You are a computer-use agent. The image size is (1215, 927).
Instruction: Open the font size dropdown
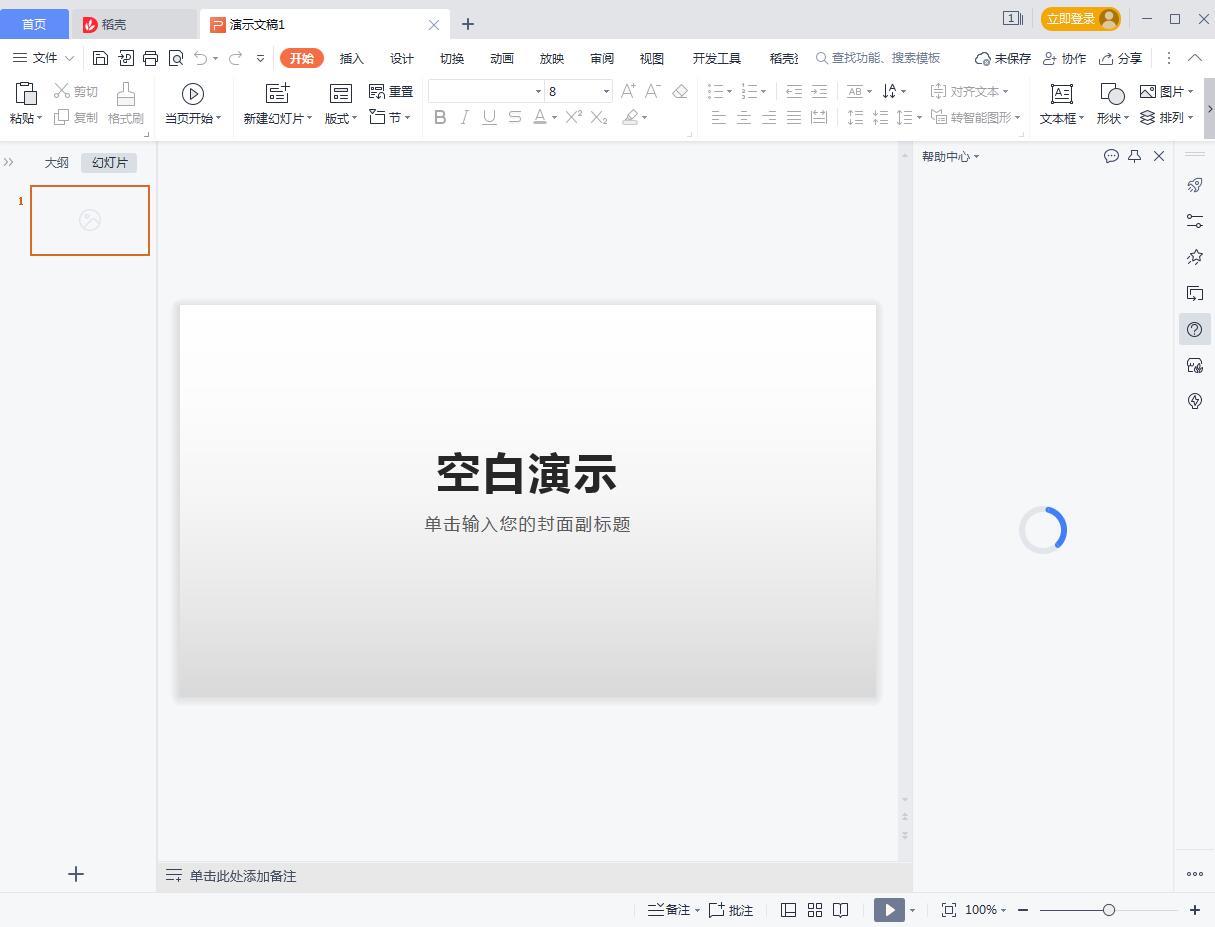pos(607,90)
